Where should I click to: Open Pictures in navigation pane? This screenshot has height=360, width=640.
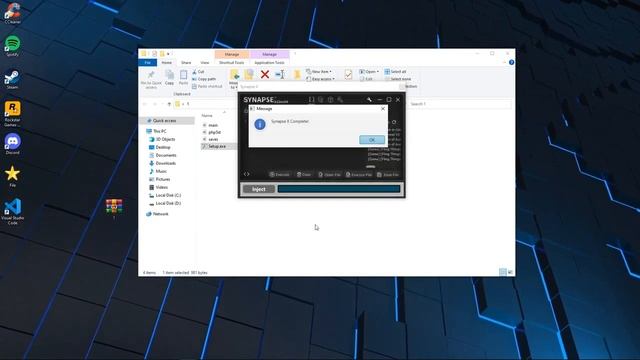(x=159, y=179)
